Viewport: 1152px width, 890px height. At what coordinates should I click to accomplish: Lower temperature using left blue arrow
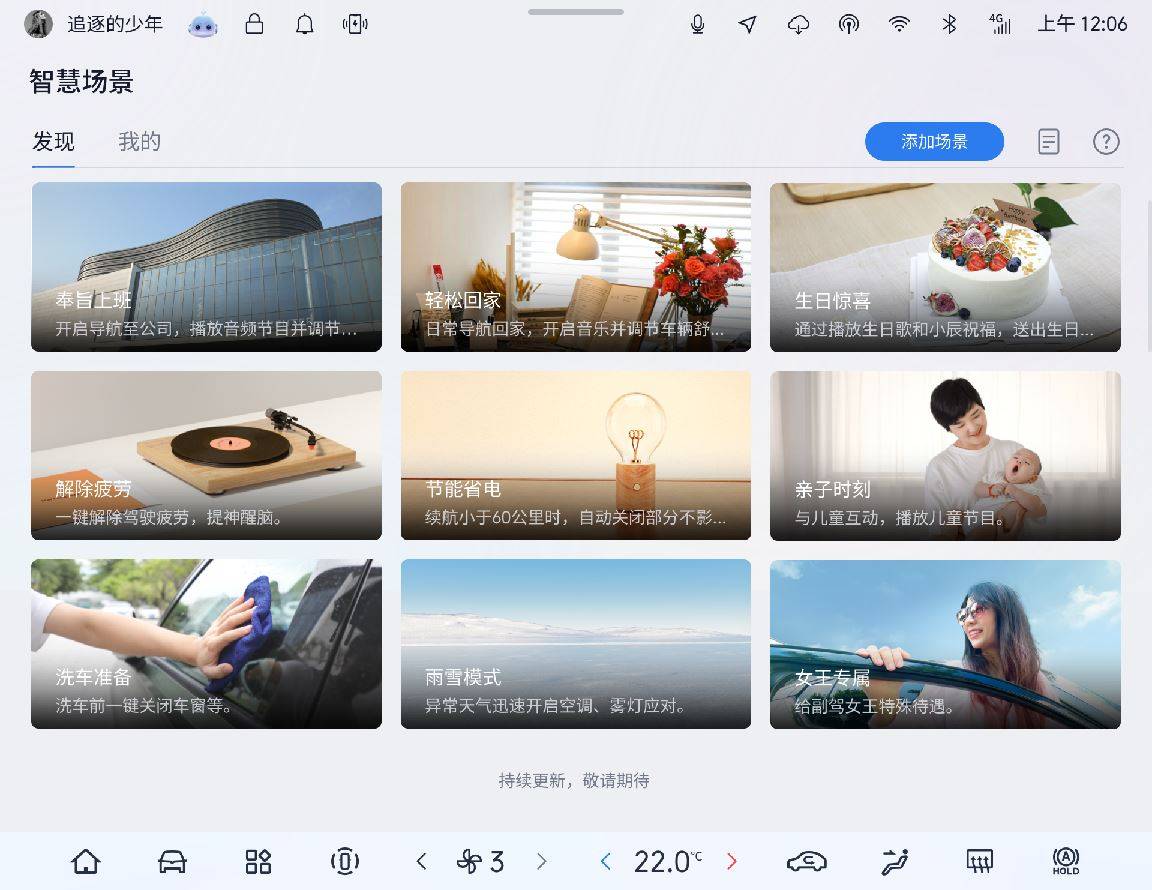point(605,860)
